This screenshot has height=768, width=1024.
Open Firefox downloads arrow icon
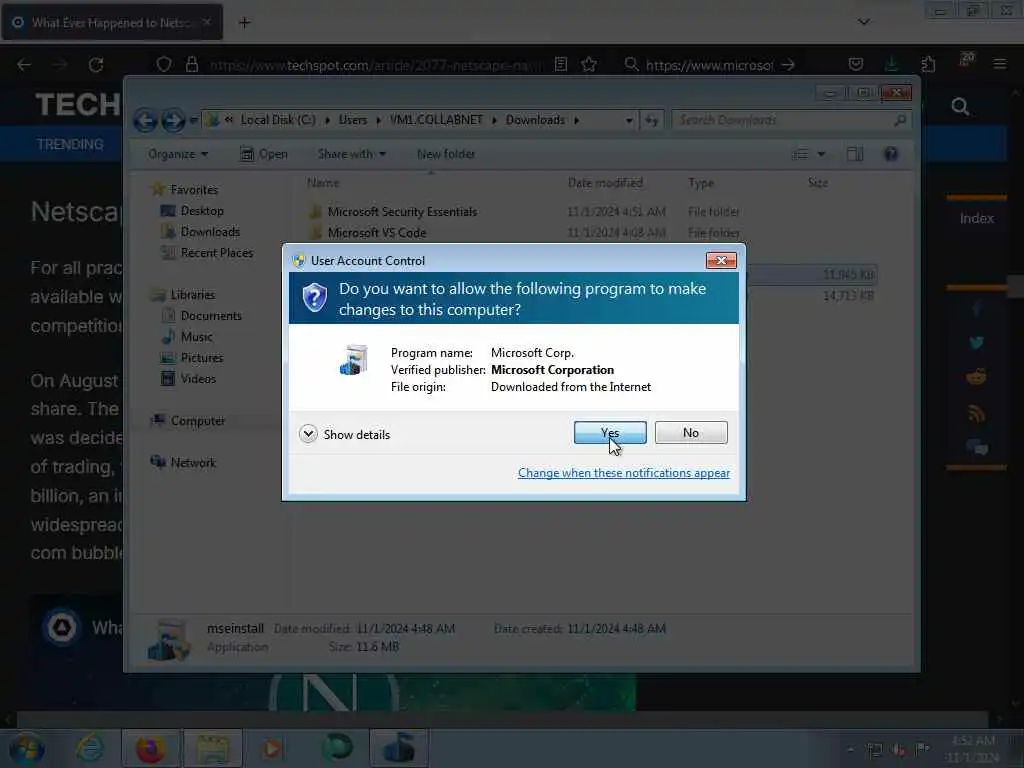point(891,64)
